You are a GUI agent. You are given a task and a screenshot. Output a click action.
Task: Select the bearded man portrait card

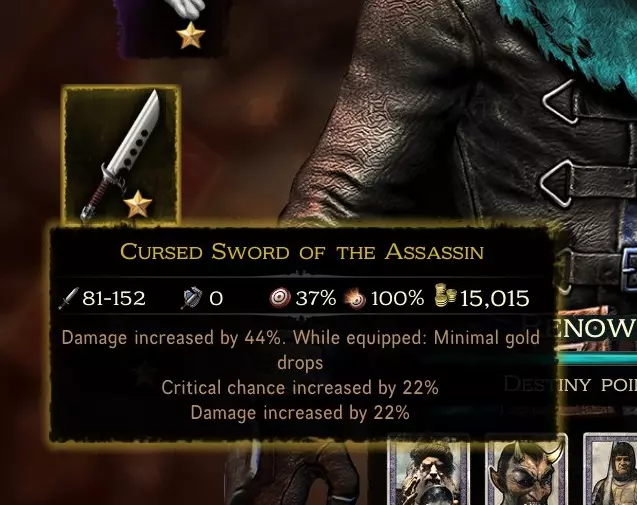(429, 470)
